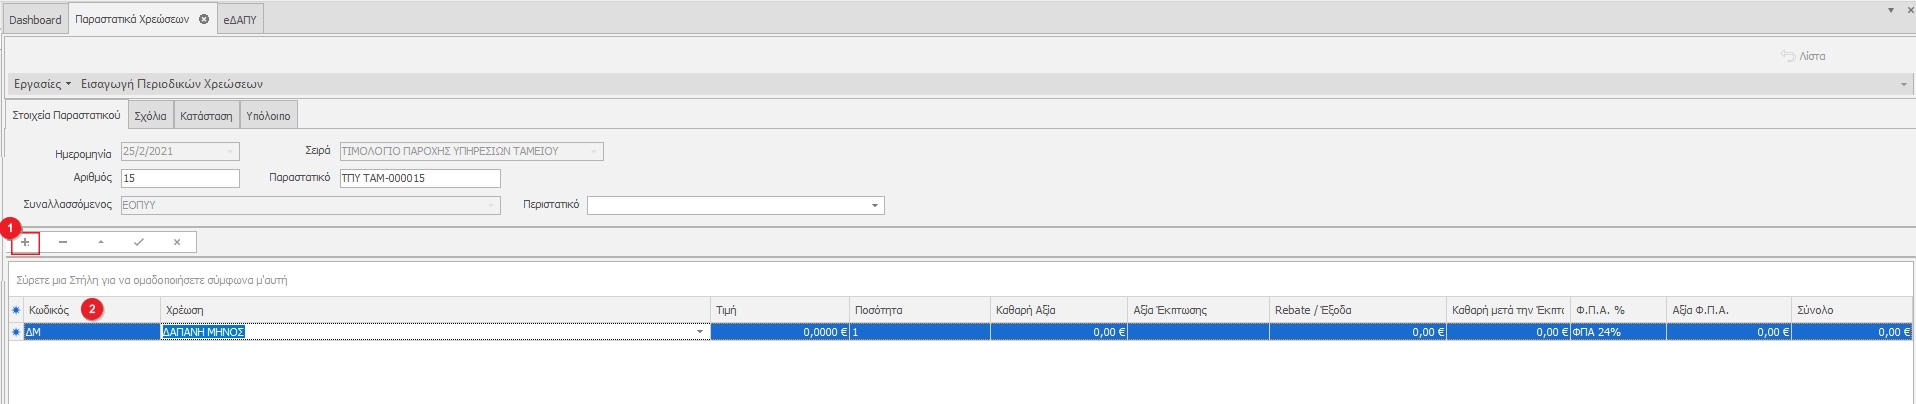Screen dimensions: 1916x404
Task: Expand the Περιστατικό combo box
Action: pos(875,206)
